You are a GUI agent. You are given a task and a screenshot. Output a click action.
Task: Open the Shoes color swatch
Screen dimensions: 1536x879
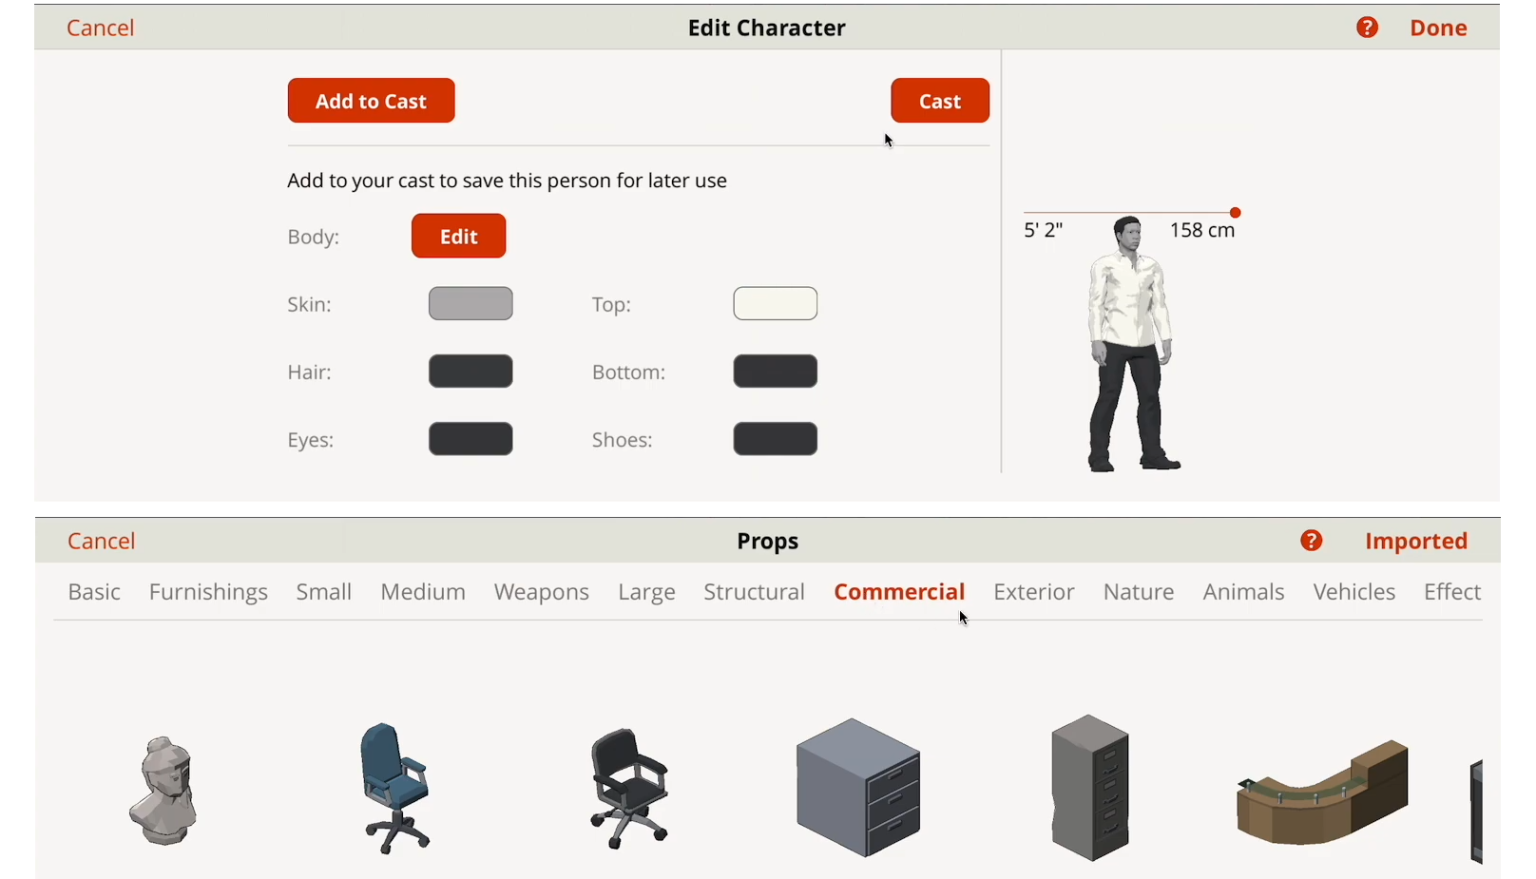pyautogui.click(x=775, y=439)
